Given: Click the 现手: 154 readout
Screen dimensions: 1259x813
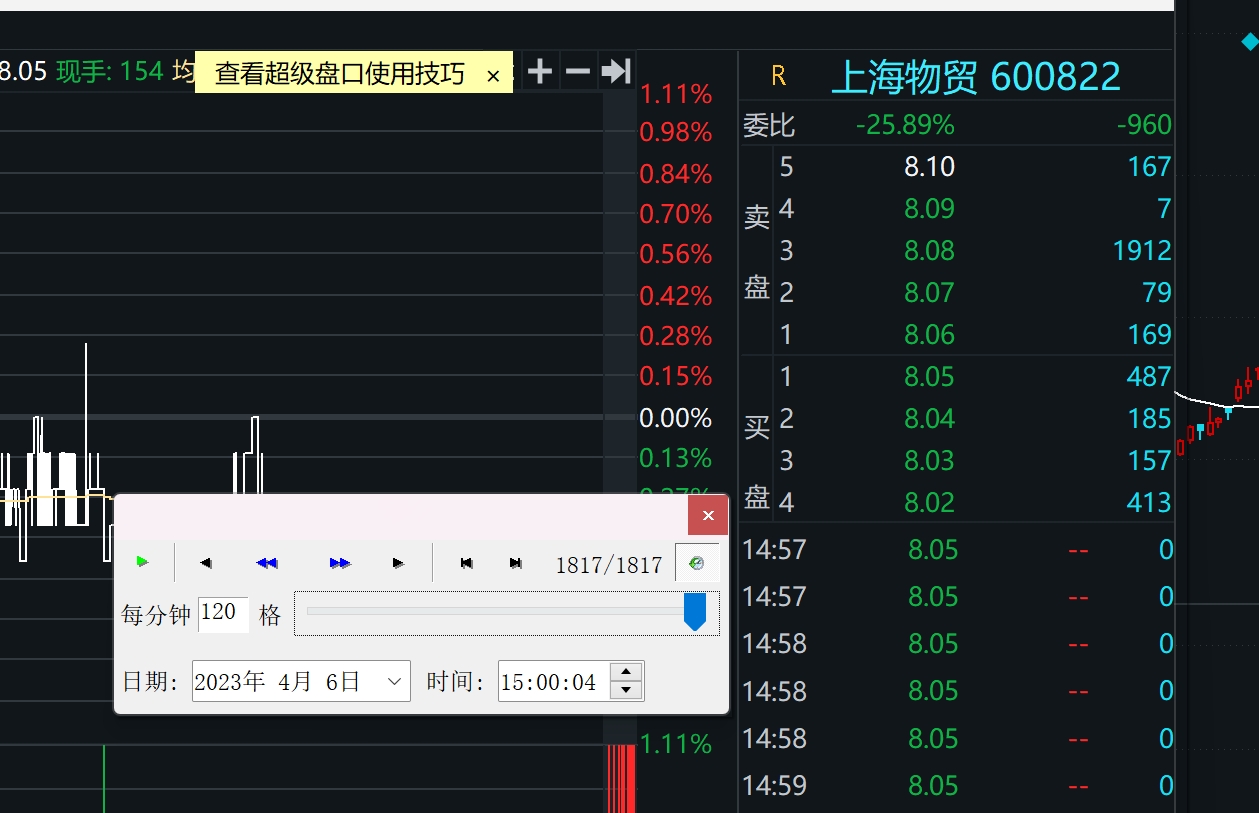Looking at the screenshot, I should pyautogui.click(x=110, y=71).
